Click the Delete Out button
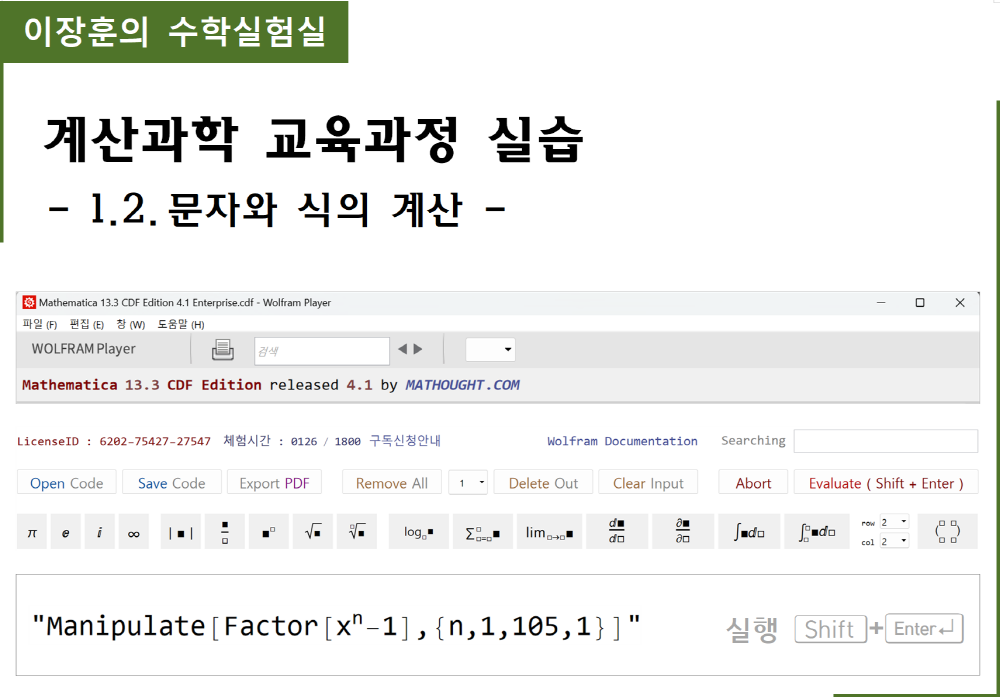 coord(543,483)
